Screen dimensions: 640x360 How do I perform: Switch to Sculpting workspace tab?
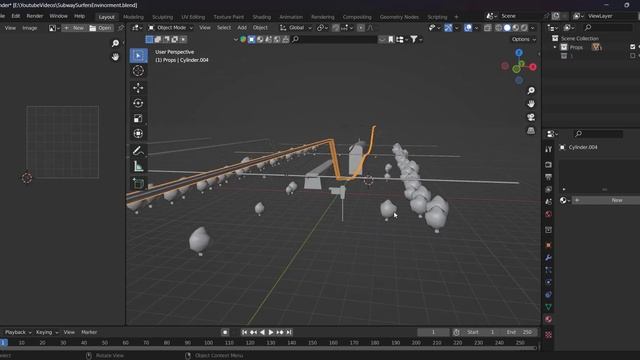pyautogui.click(x=162, y=17)
